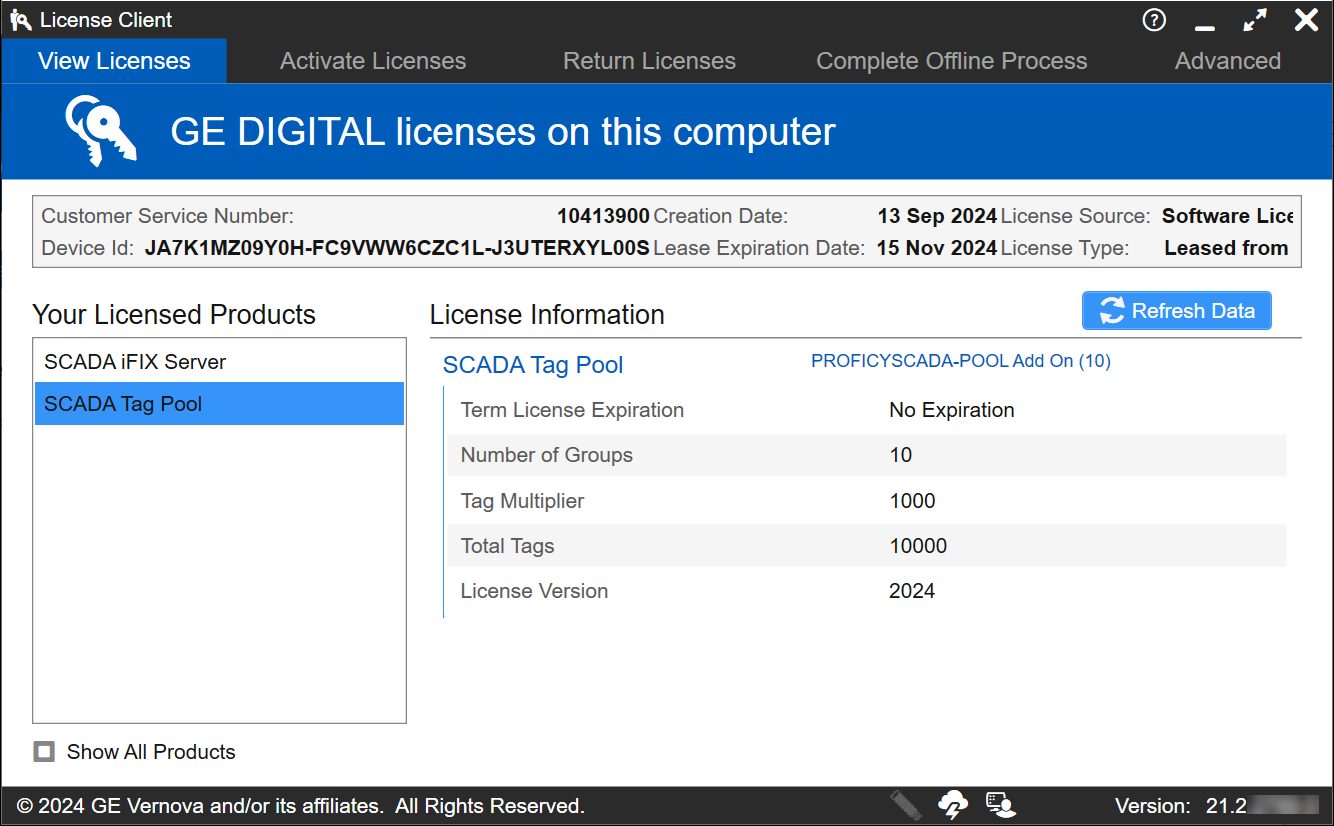Viewport: 1334px width, 826px height.
Task: Click the SCADA Tag Pool license heading
Action: (533, 365)
